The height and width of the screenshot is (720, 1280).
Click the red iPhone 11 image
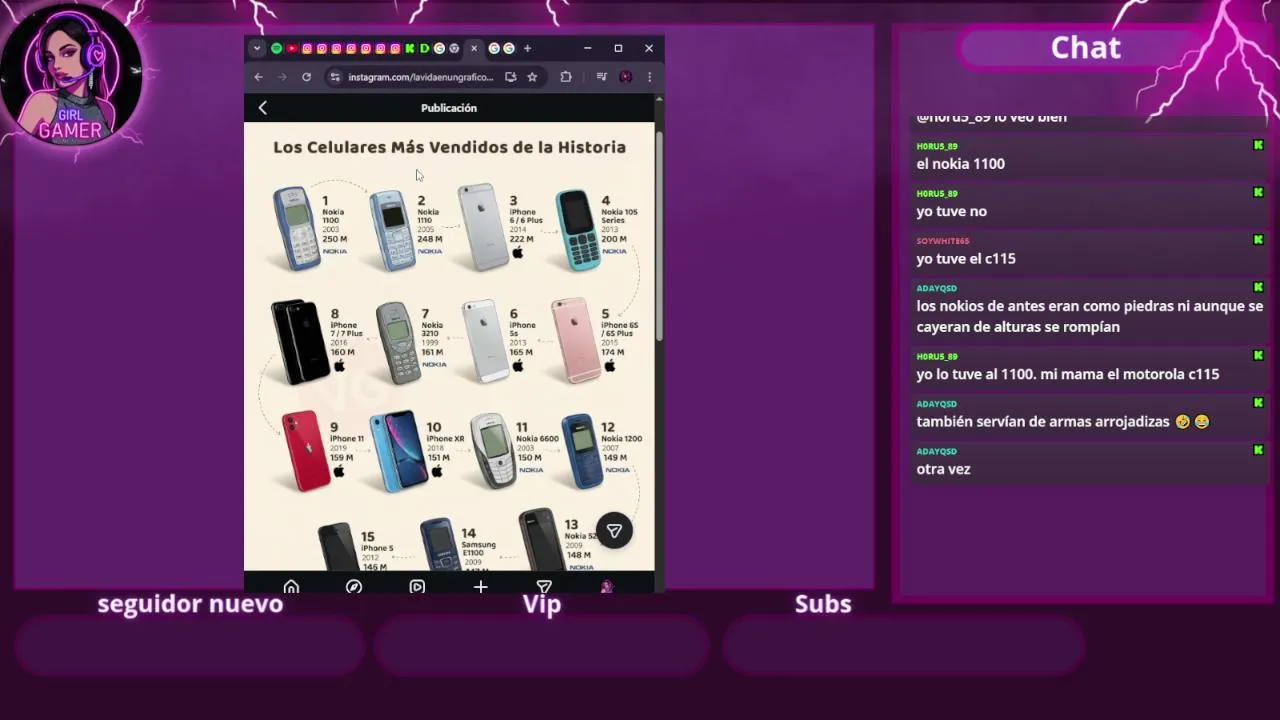[x=306, y=451]
